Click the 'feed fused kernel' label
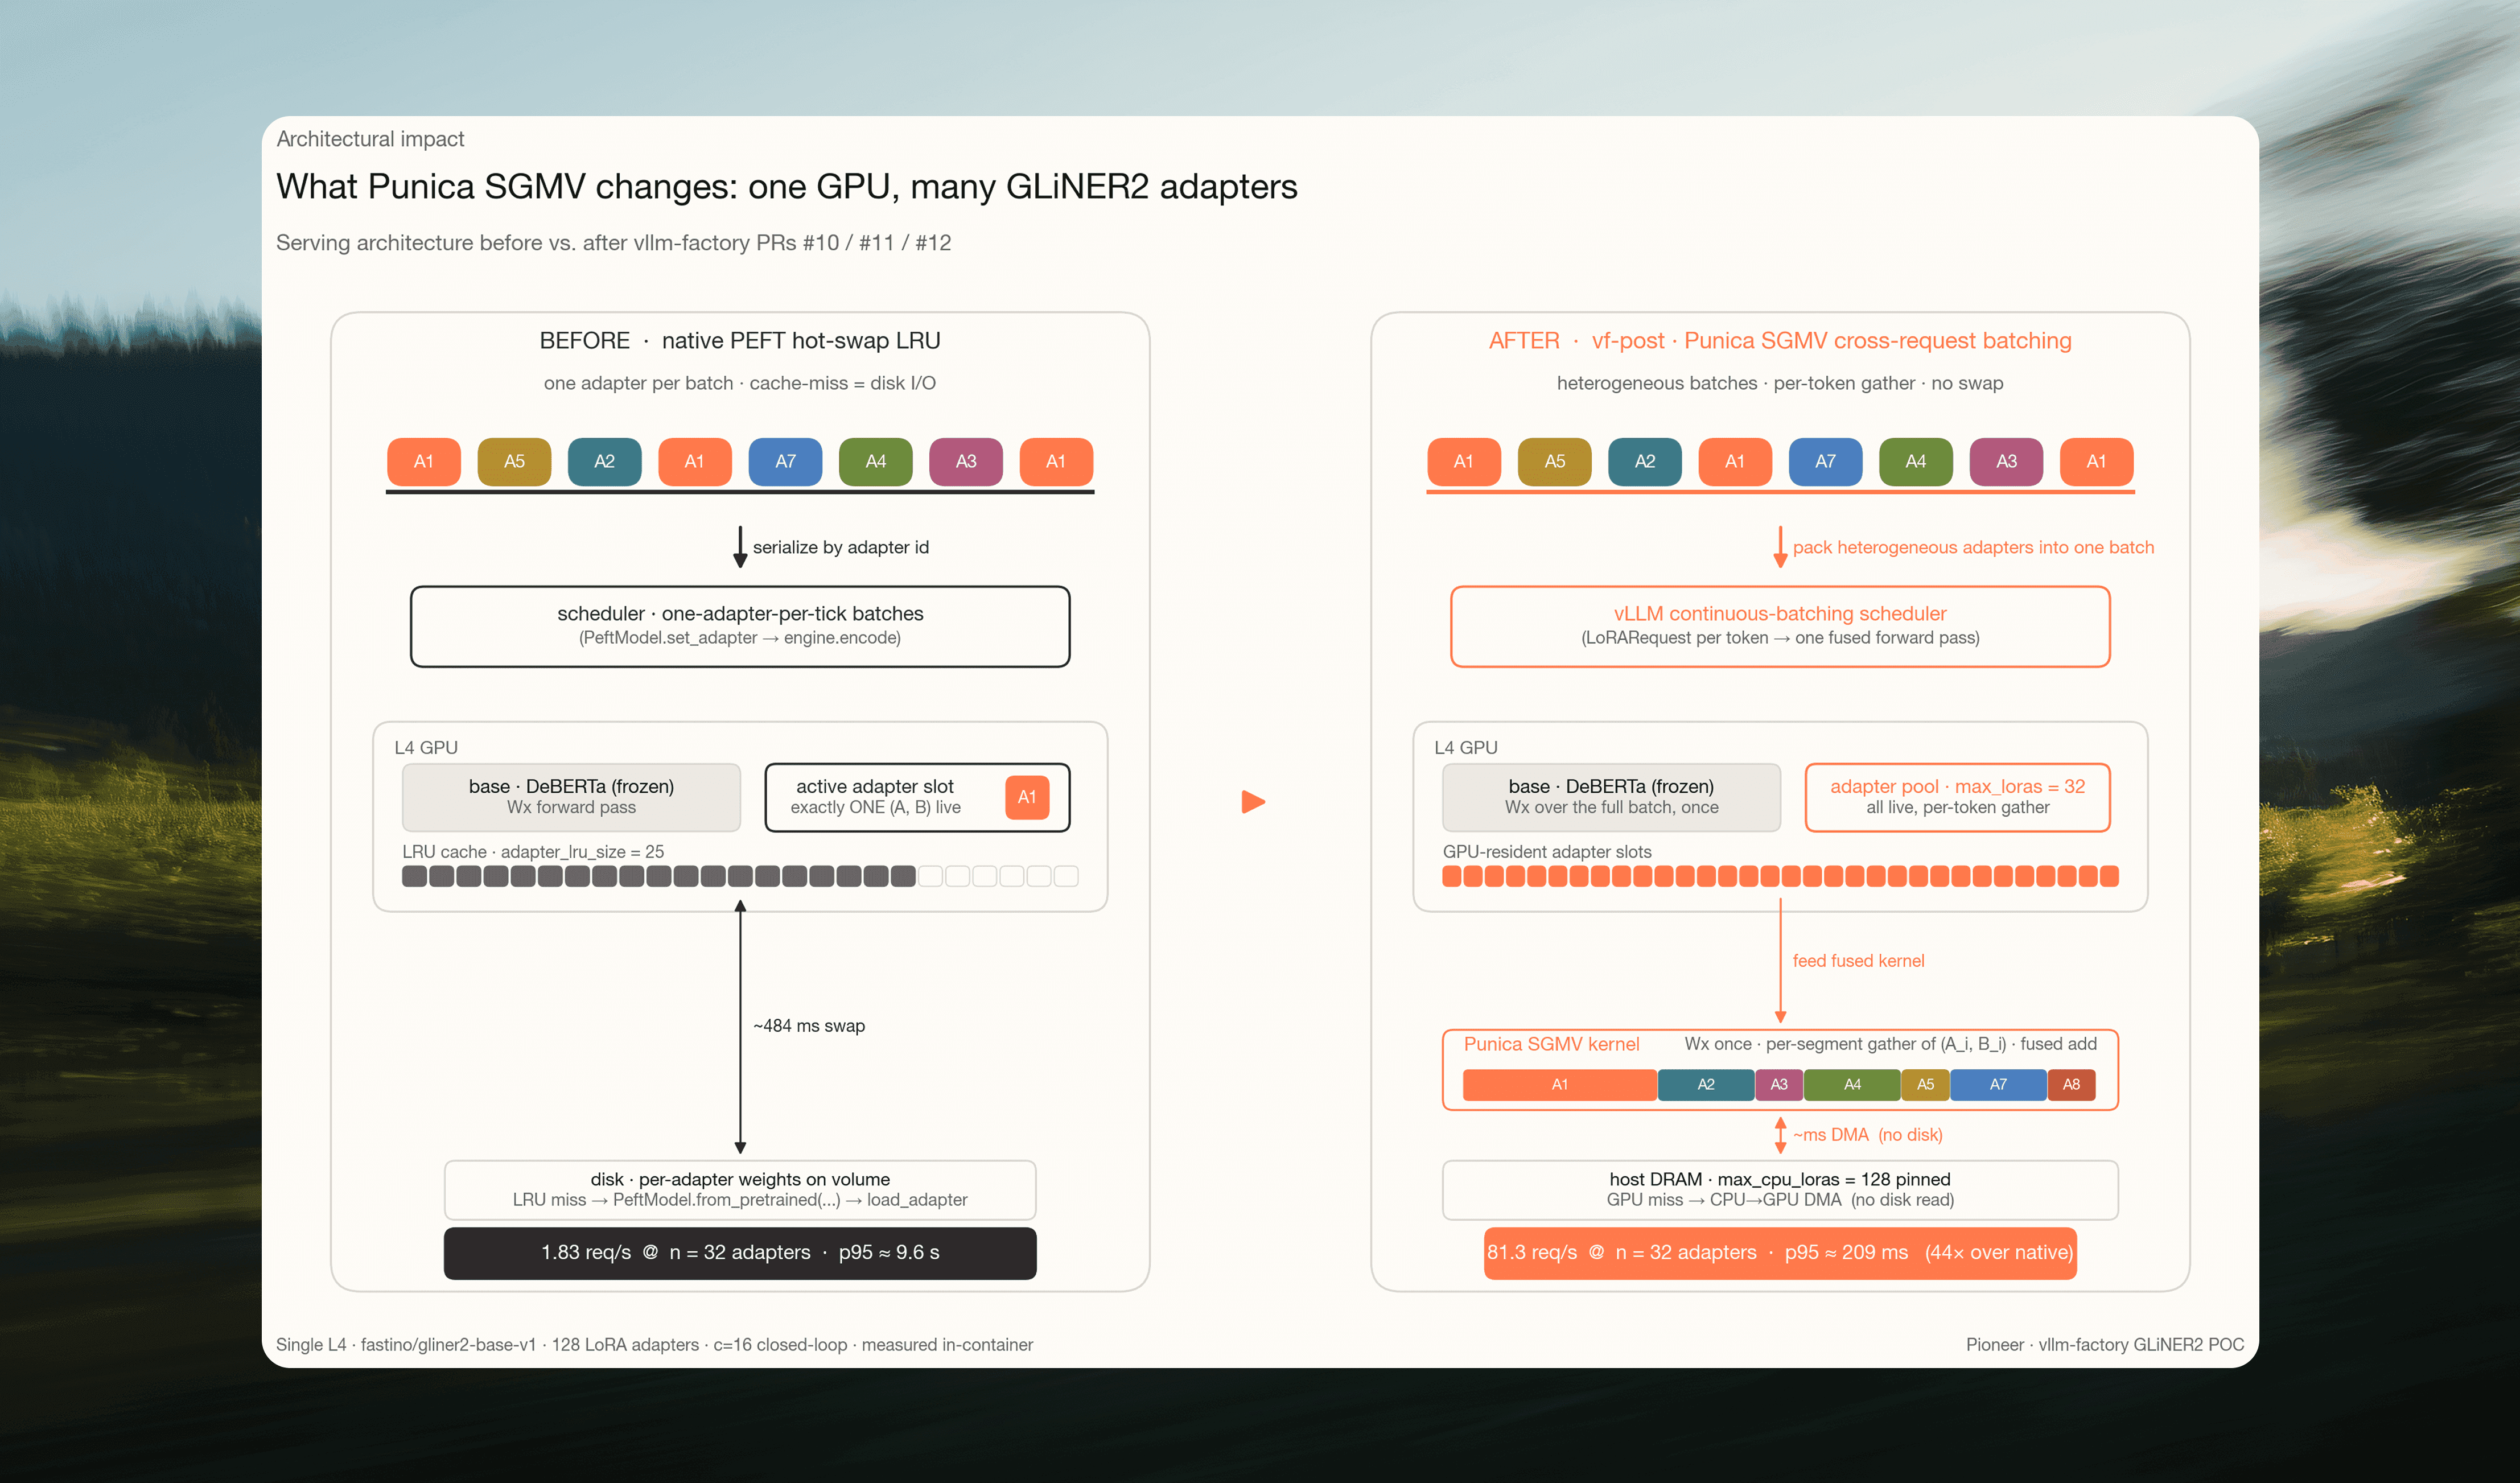The image size is (2520, 1483). [1858, 961]
